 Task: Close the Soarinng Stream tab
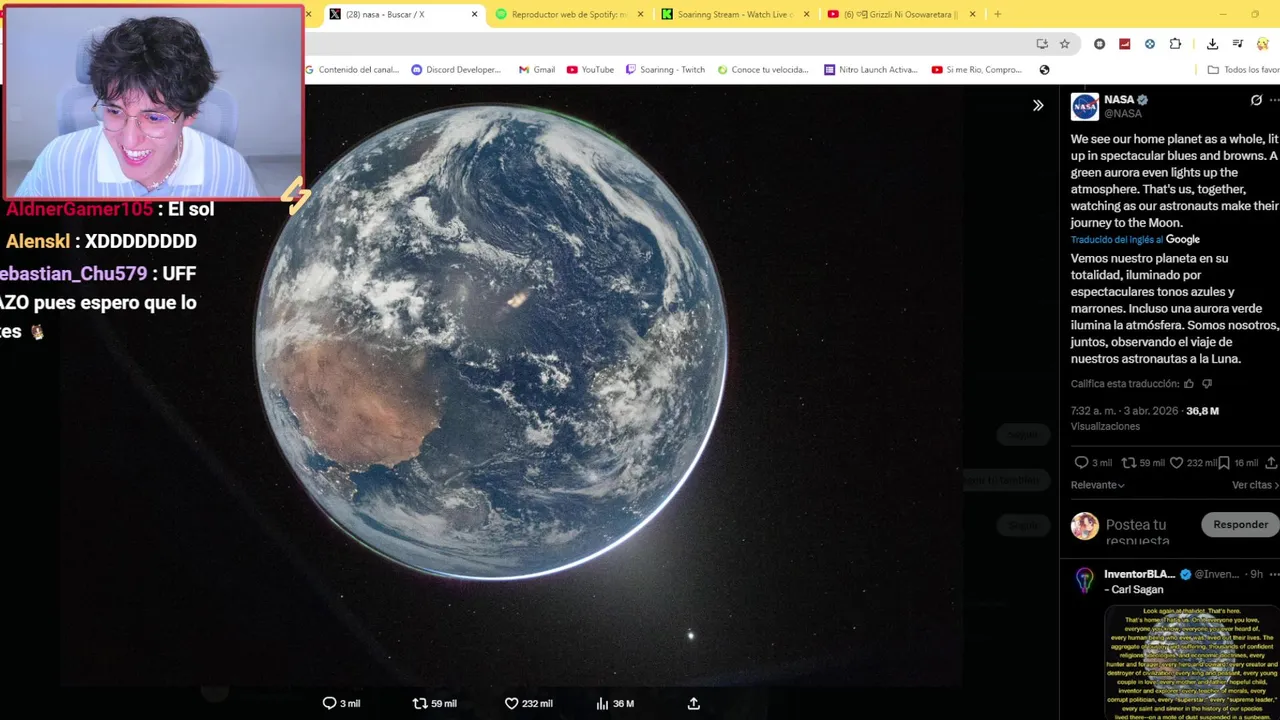coord(806,14)
